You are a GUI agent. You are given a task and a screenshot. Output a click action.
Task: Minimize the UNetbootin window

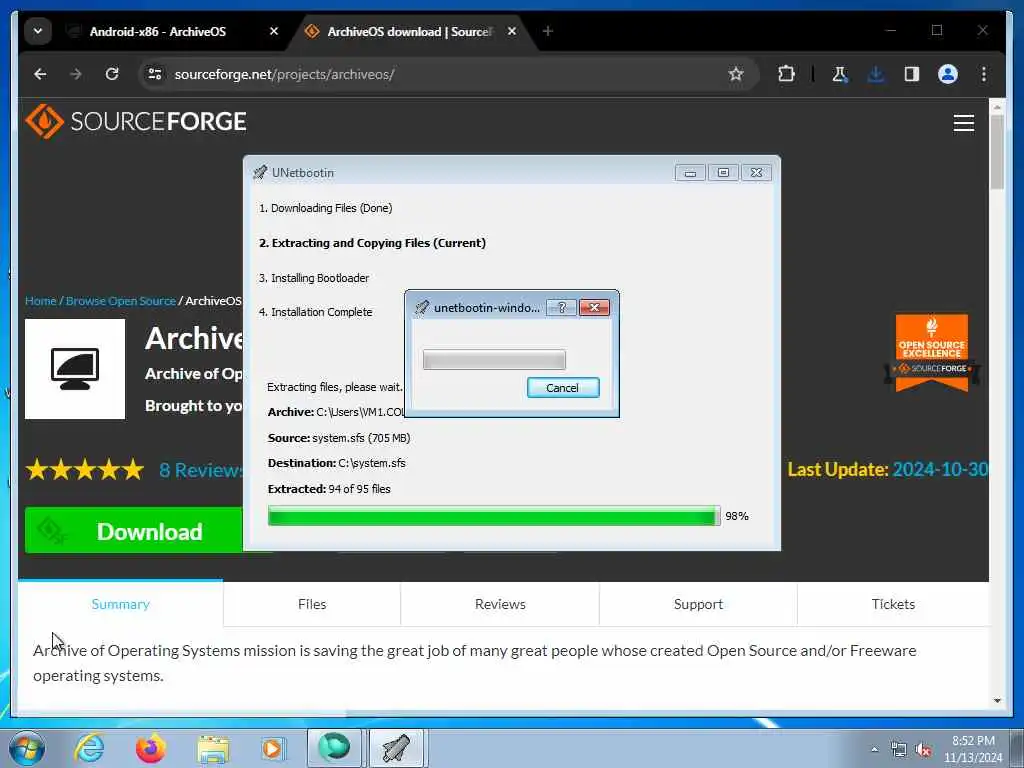click(x=690, y=173)
